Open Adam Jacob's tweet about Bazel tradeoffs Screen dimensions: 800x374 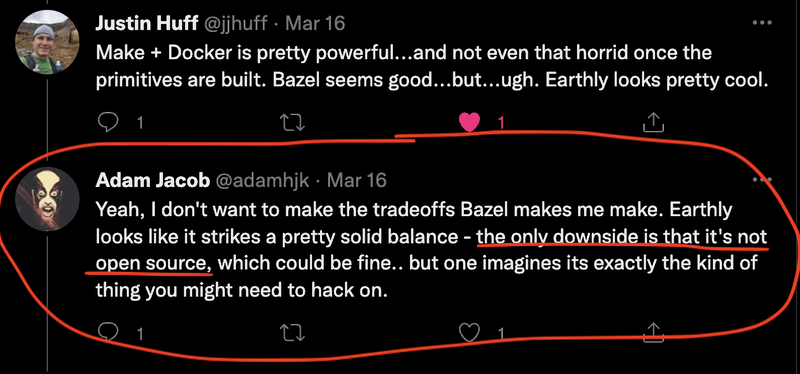point(432,250)
